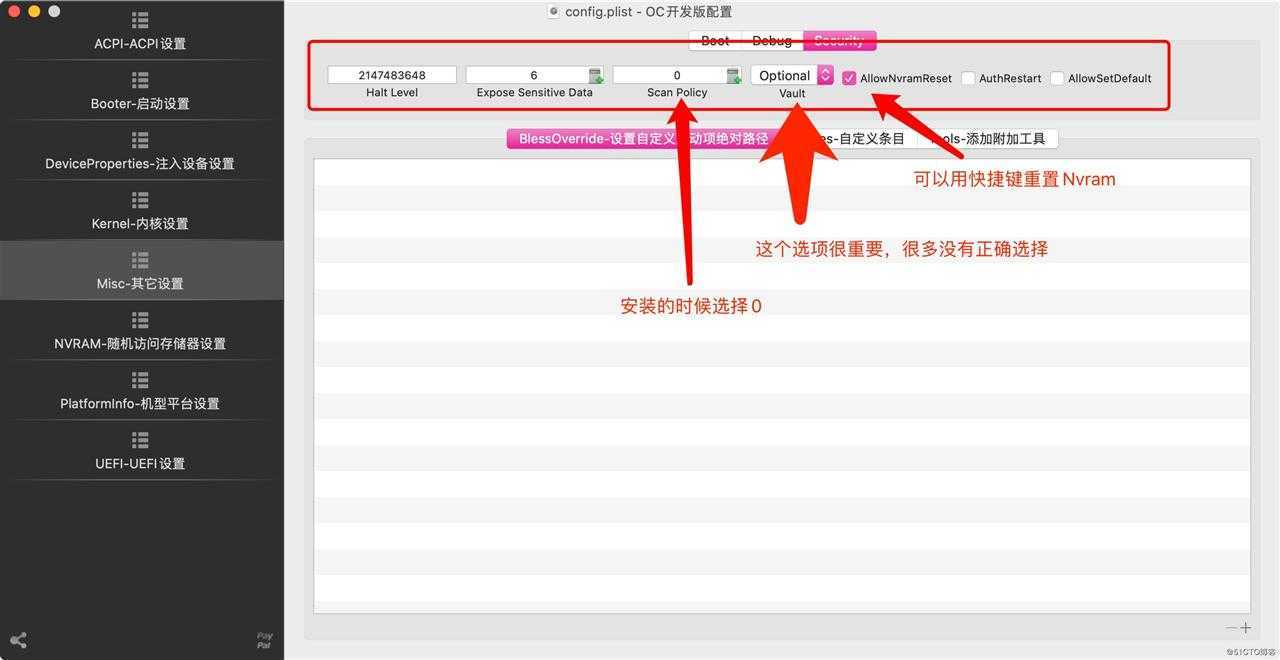The height and width of the screenshot is (660, 1280).
Task: Open the DeviceProperties-注入设备设置 section
Action: (140, 152)
